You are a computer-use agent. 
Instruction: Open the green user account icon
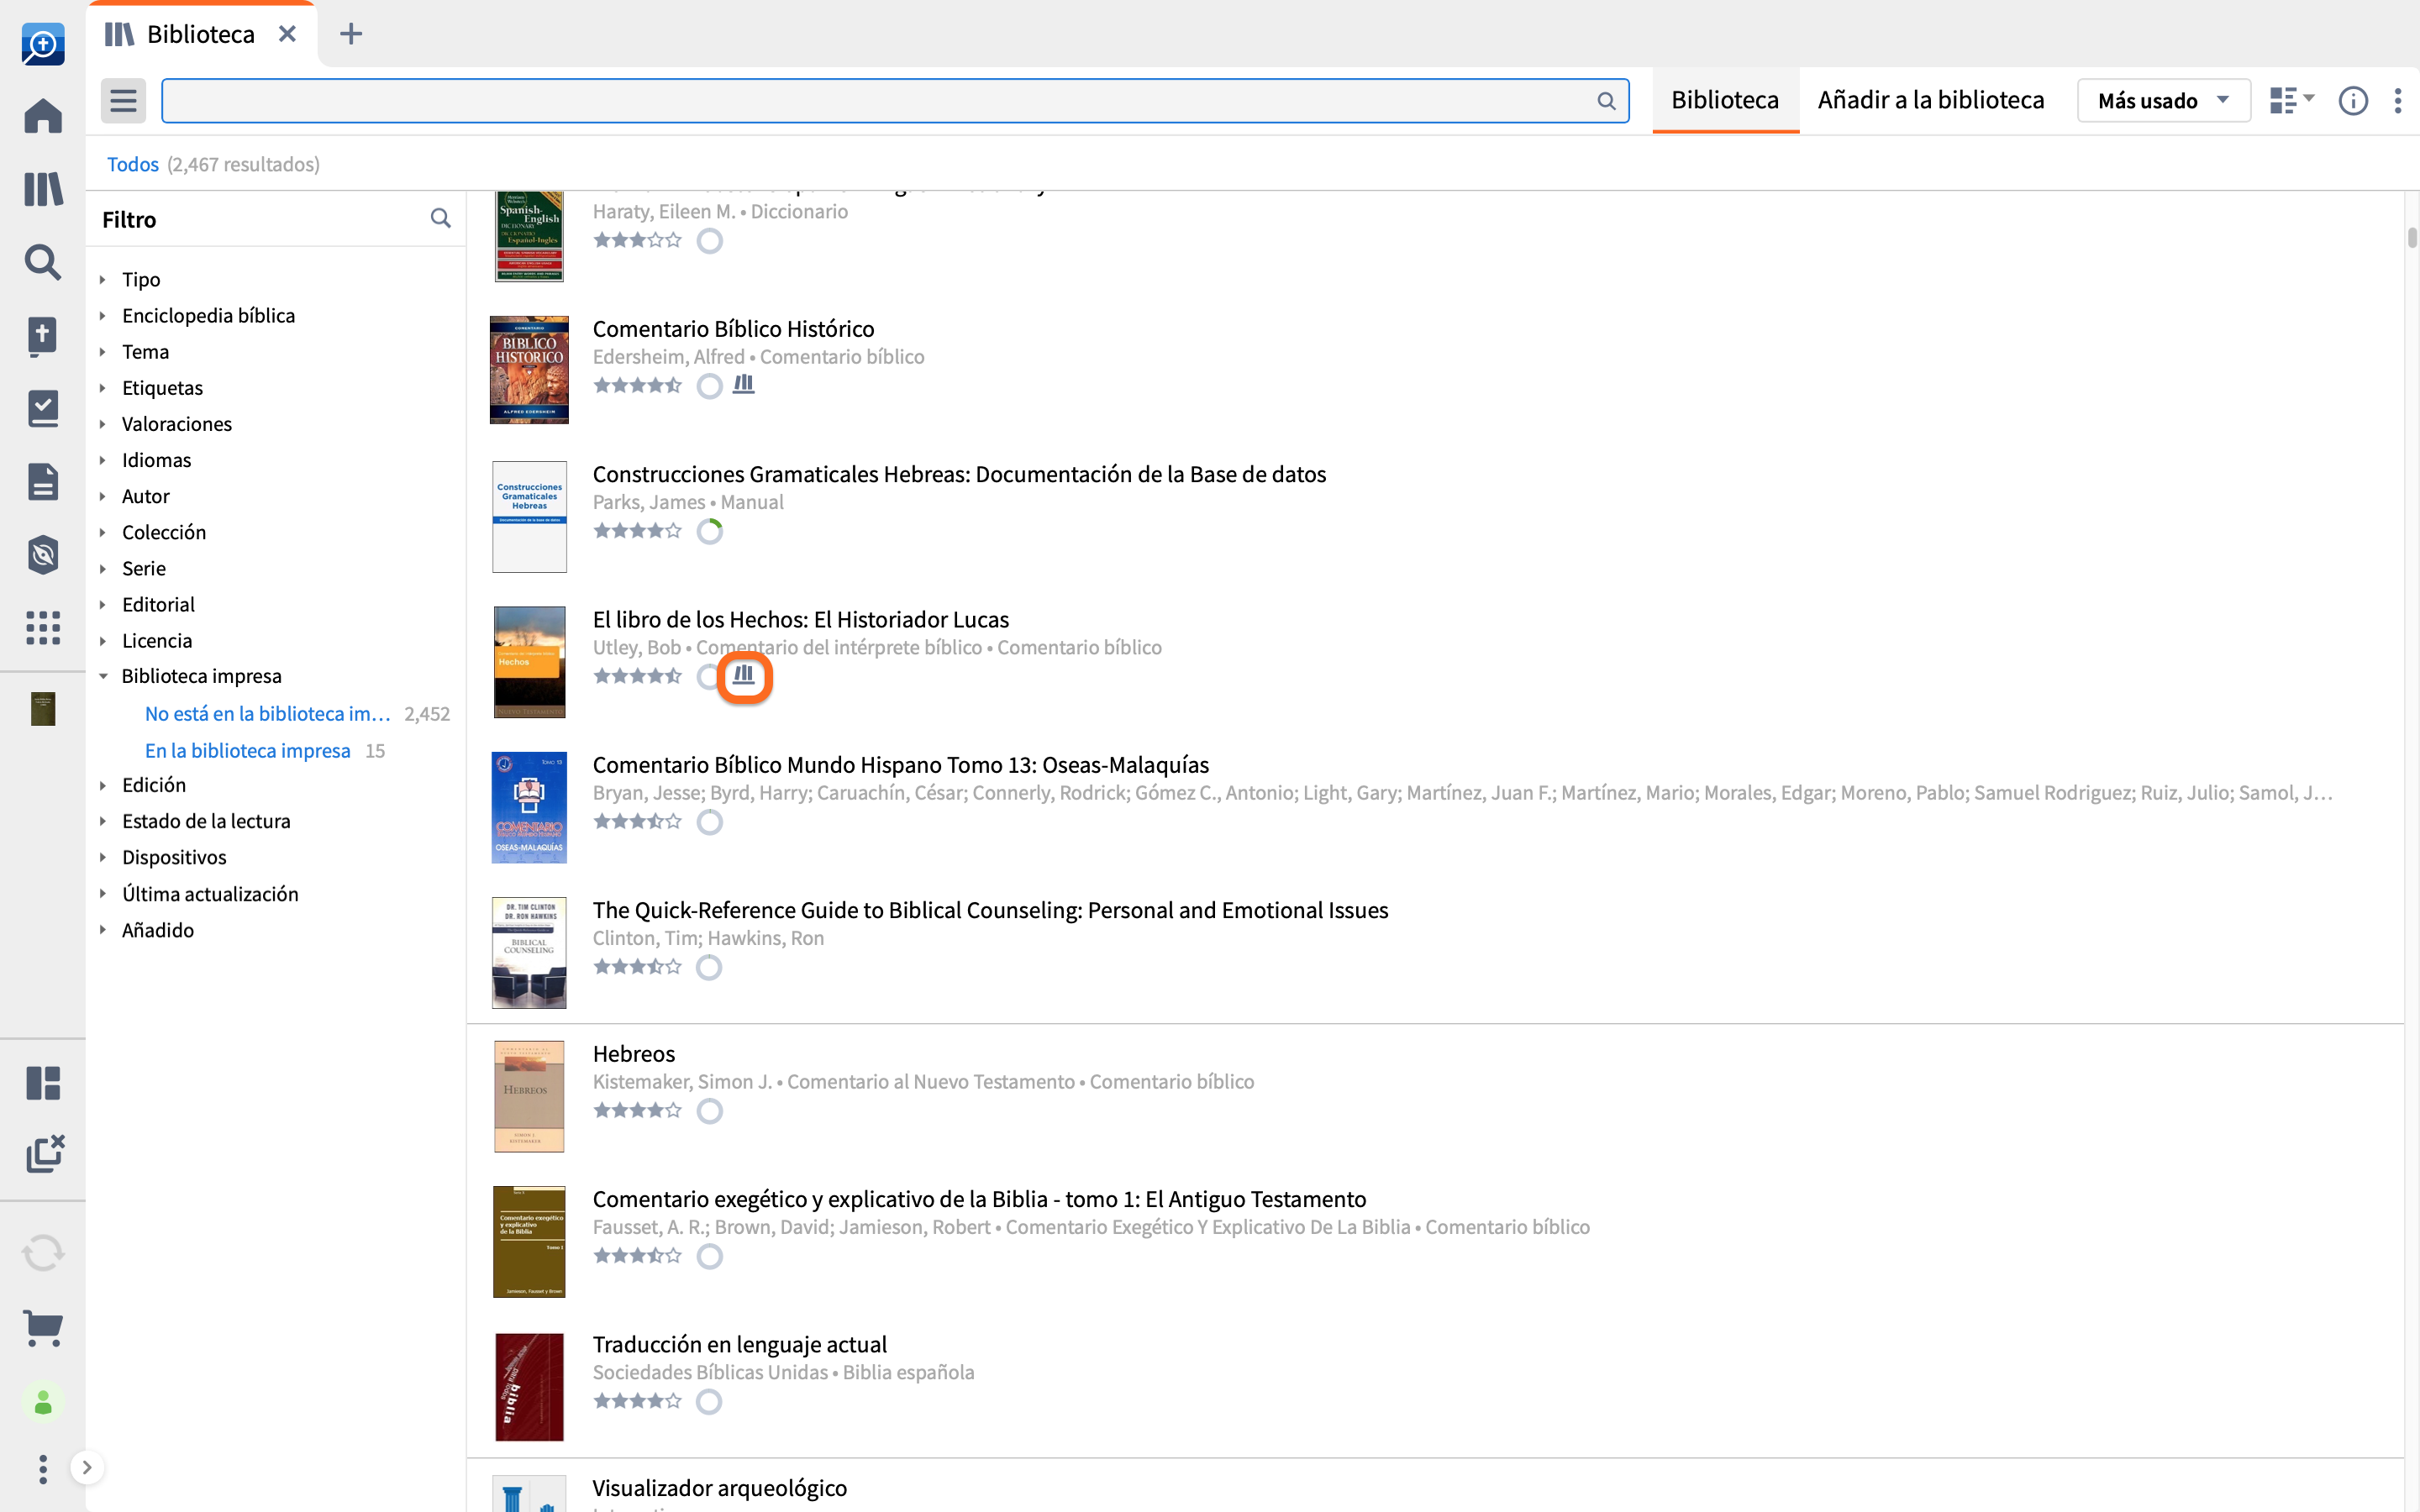(43, 1403)
